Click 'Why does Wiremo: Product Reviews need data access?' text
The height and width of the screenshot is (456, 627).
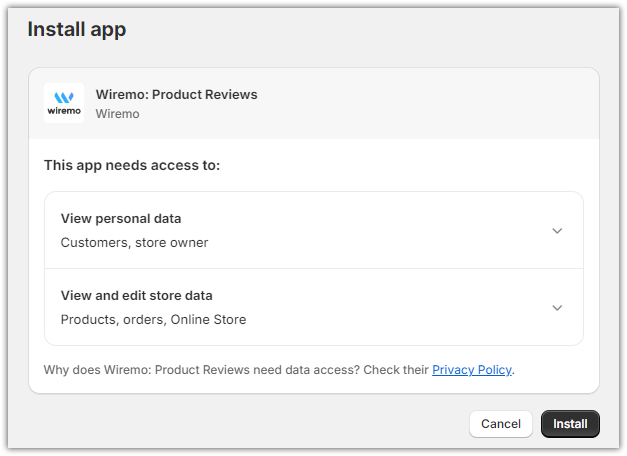tap(202, 370)
